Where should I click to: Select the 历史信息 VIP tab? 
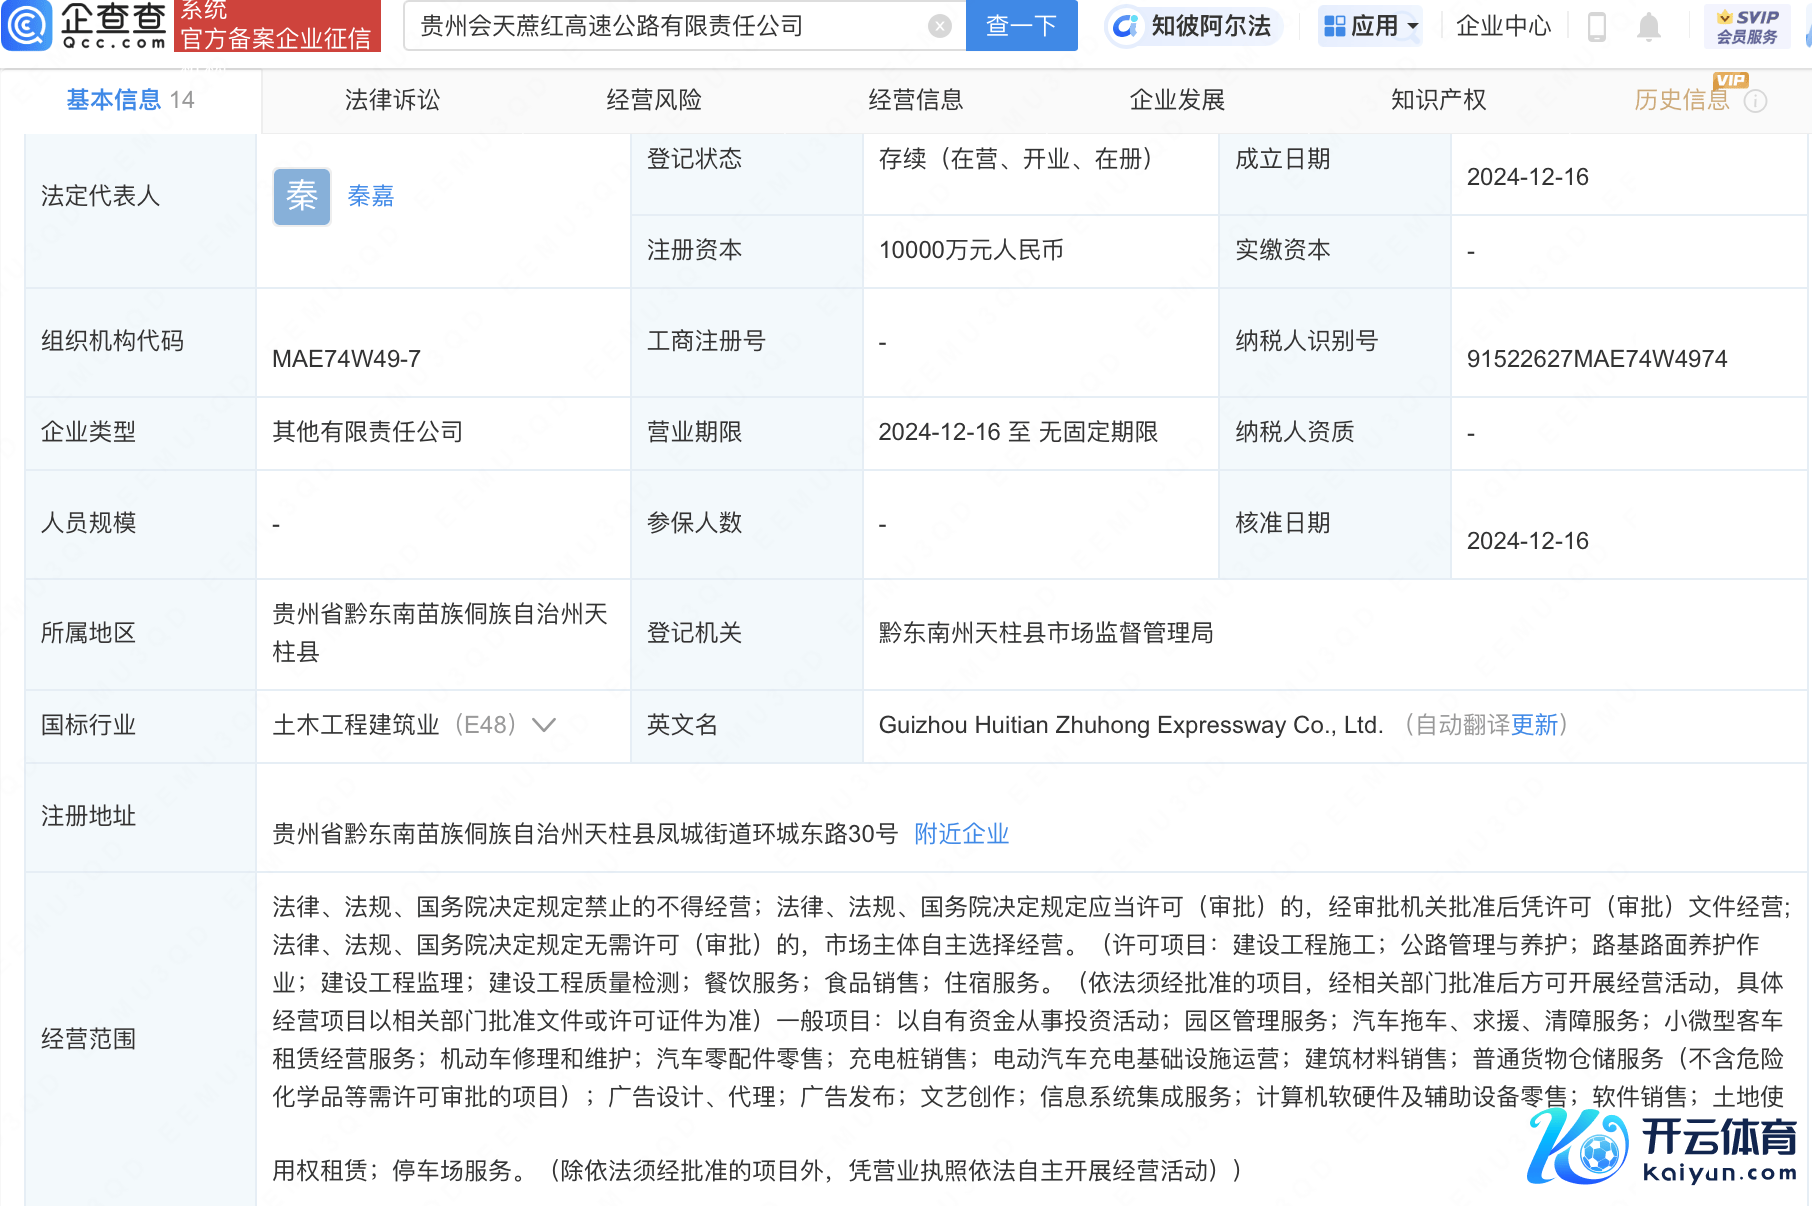[x=1681, y=100]
